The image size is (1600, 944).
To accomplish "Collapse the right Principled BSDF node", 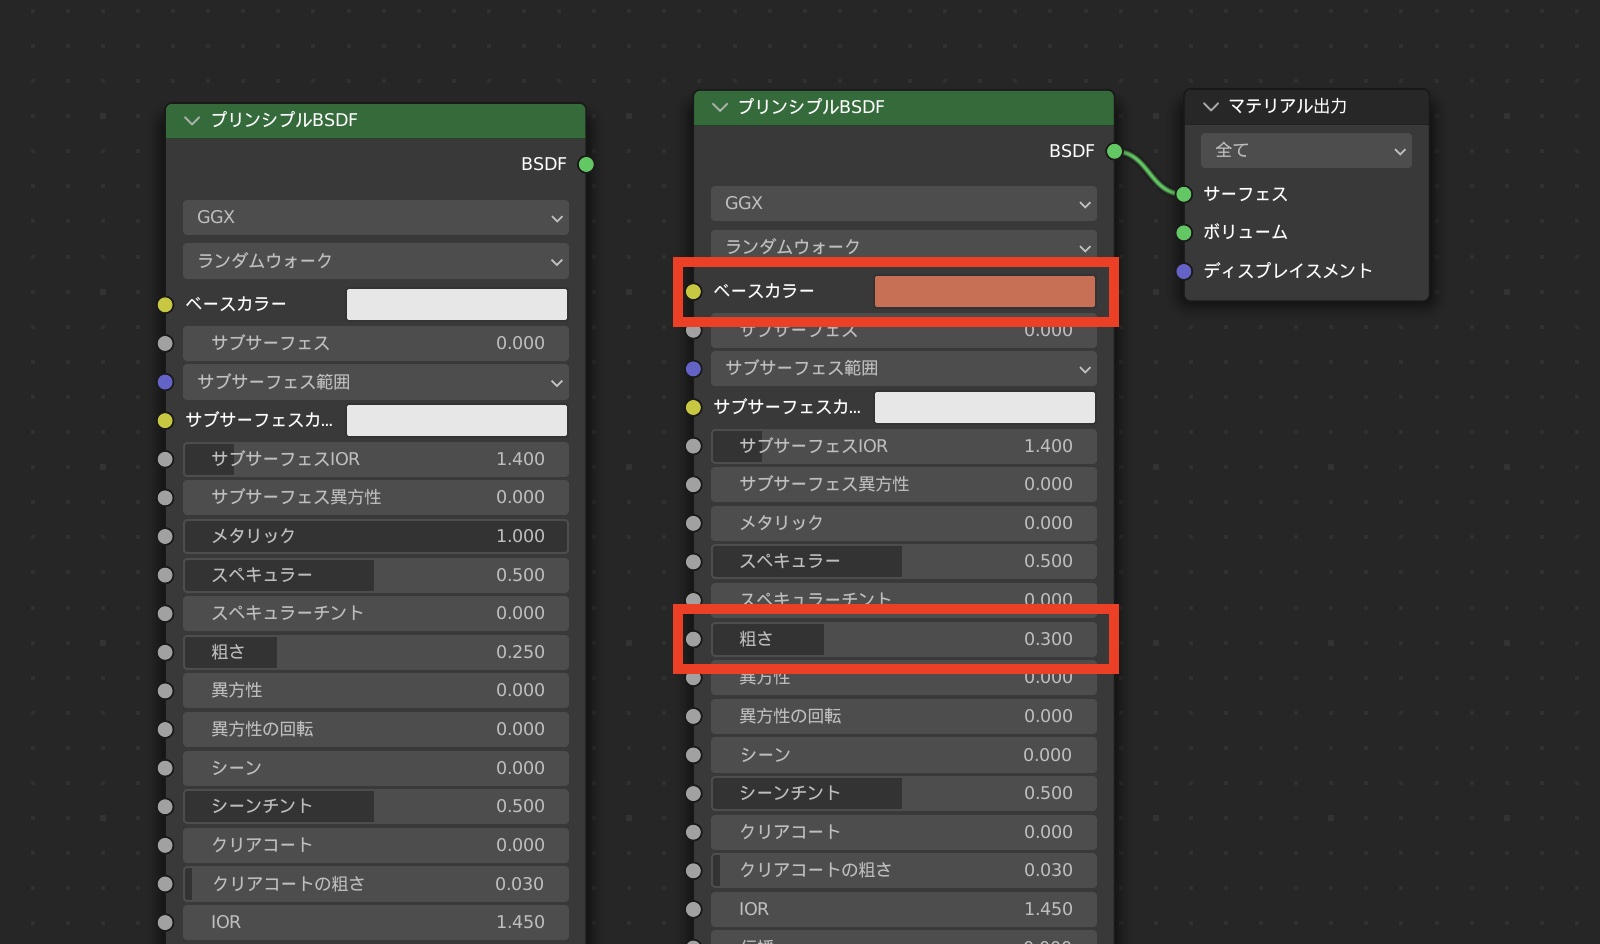I will [x=719, y=107].
